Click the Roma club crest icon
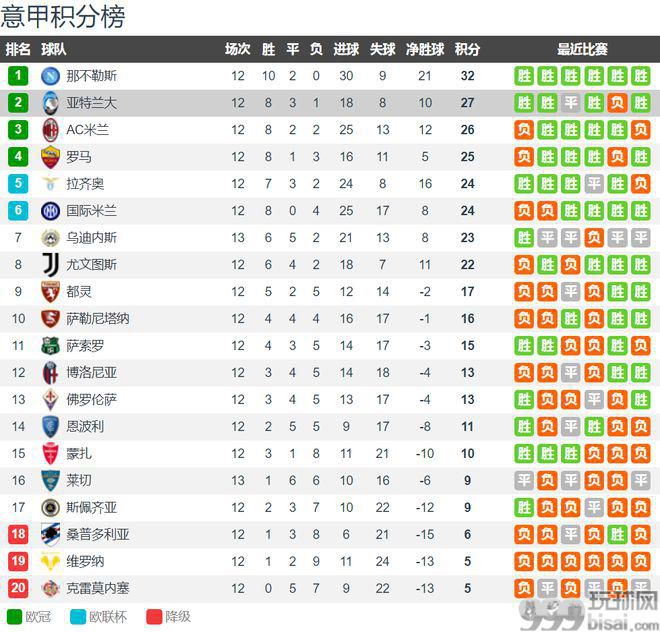The width and height of the screenshot is (660, 632). pos(51,157)
